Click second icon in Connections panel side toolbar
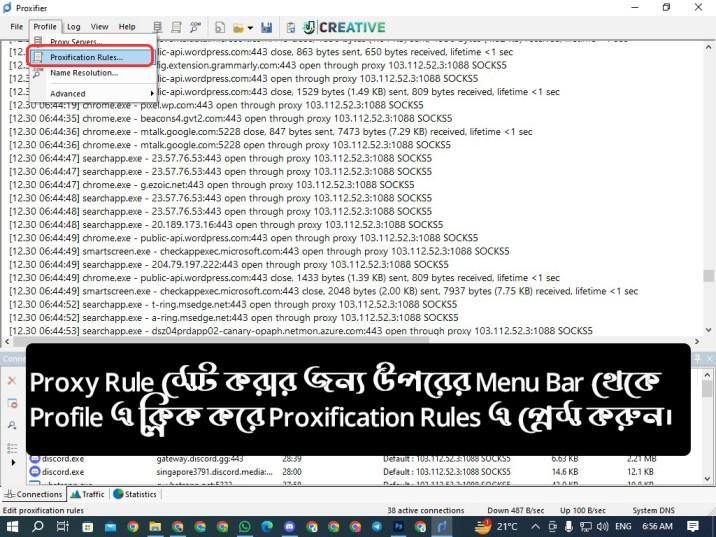 click(12, 403)
